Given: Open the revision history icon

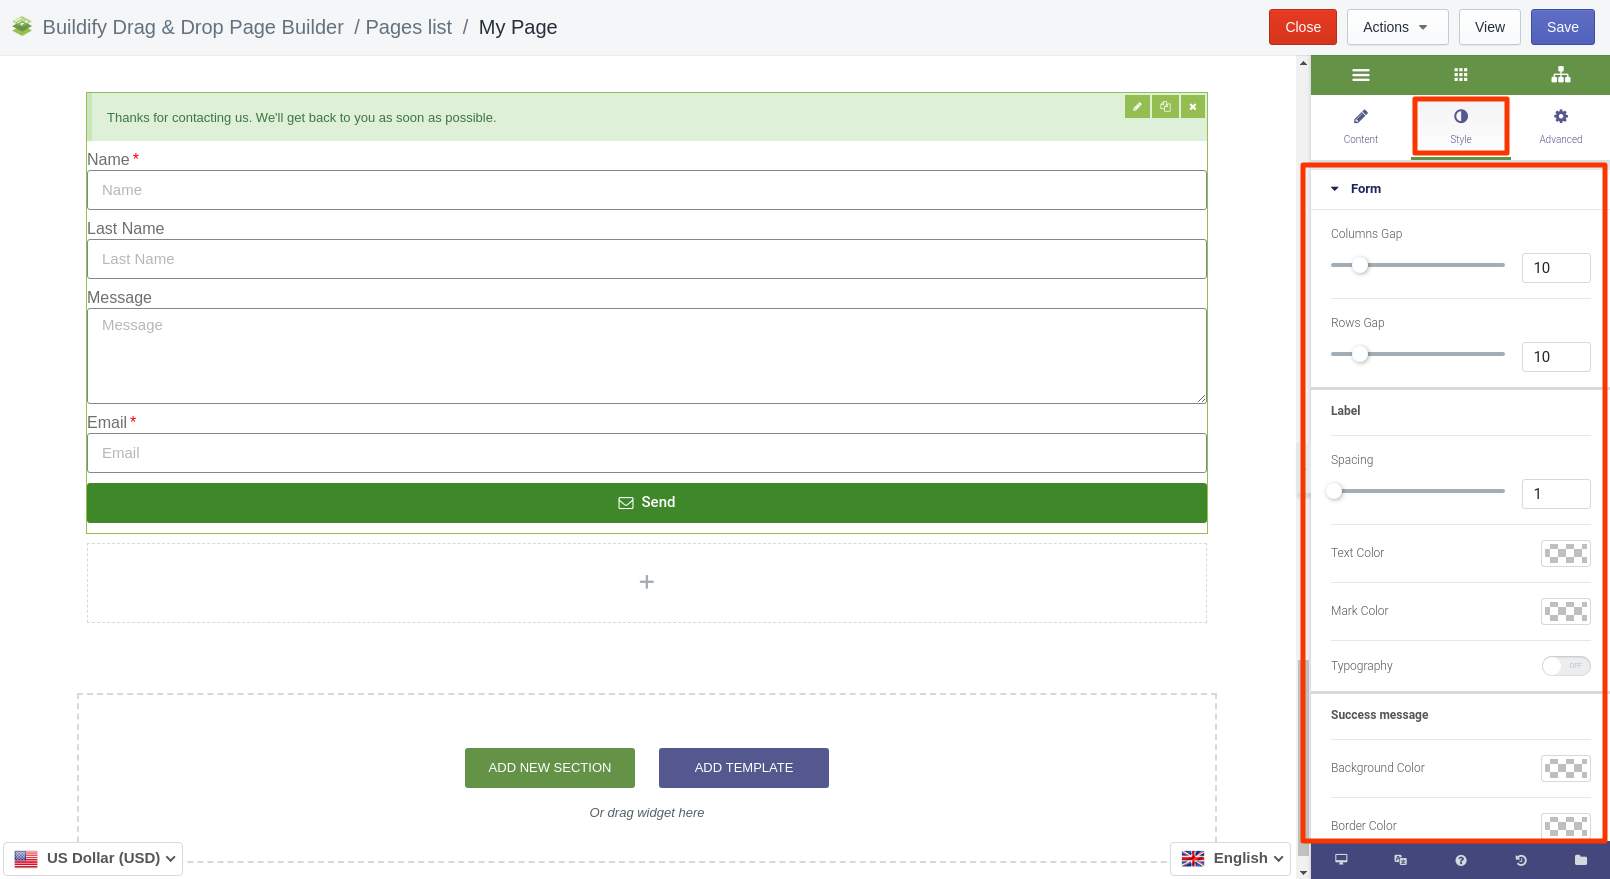Looking at the screenshot, I should coord(1521,860).
